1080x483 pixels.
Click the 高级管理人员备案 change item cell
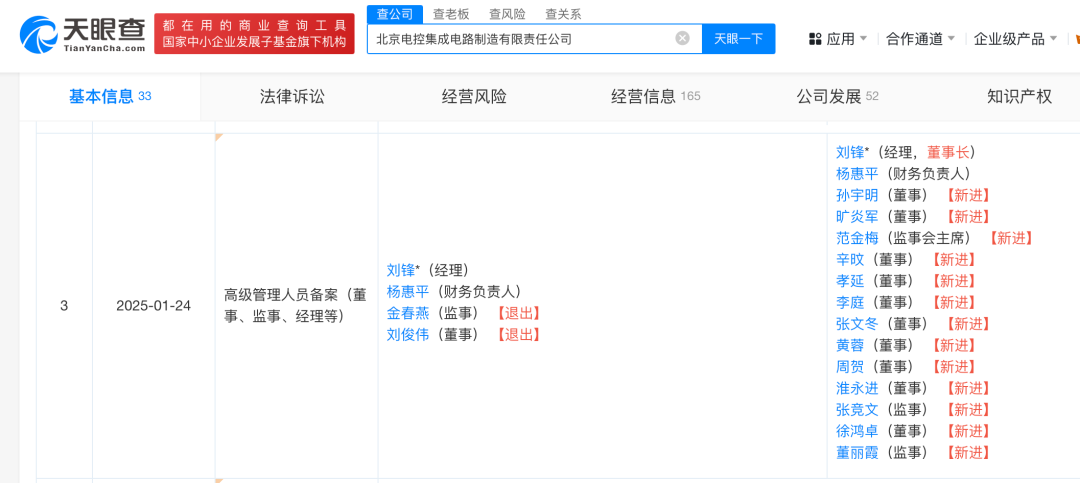coord(296,305)
